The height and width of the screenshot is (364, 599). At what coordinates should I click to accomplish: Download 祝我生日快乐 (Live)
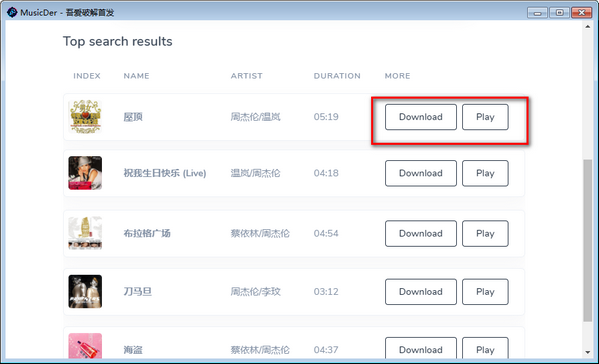pyautogui.click(x=421, y=173)
